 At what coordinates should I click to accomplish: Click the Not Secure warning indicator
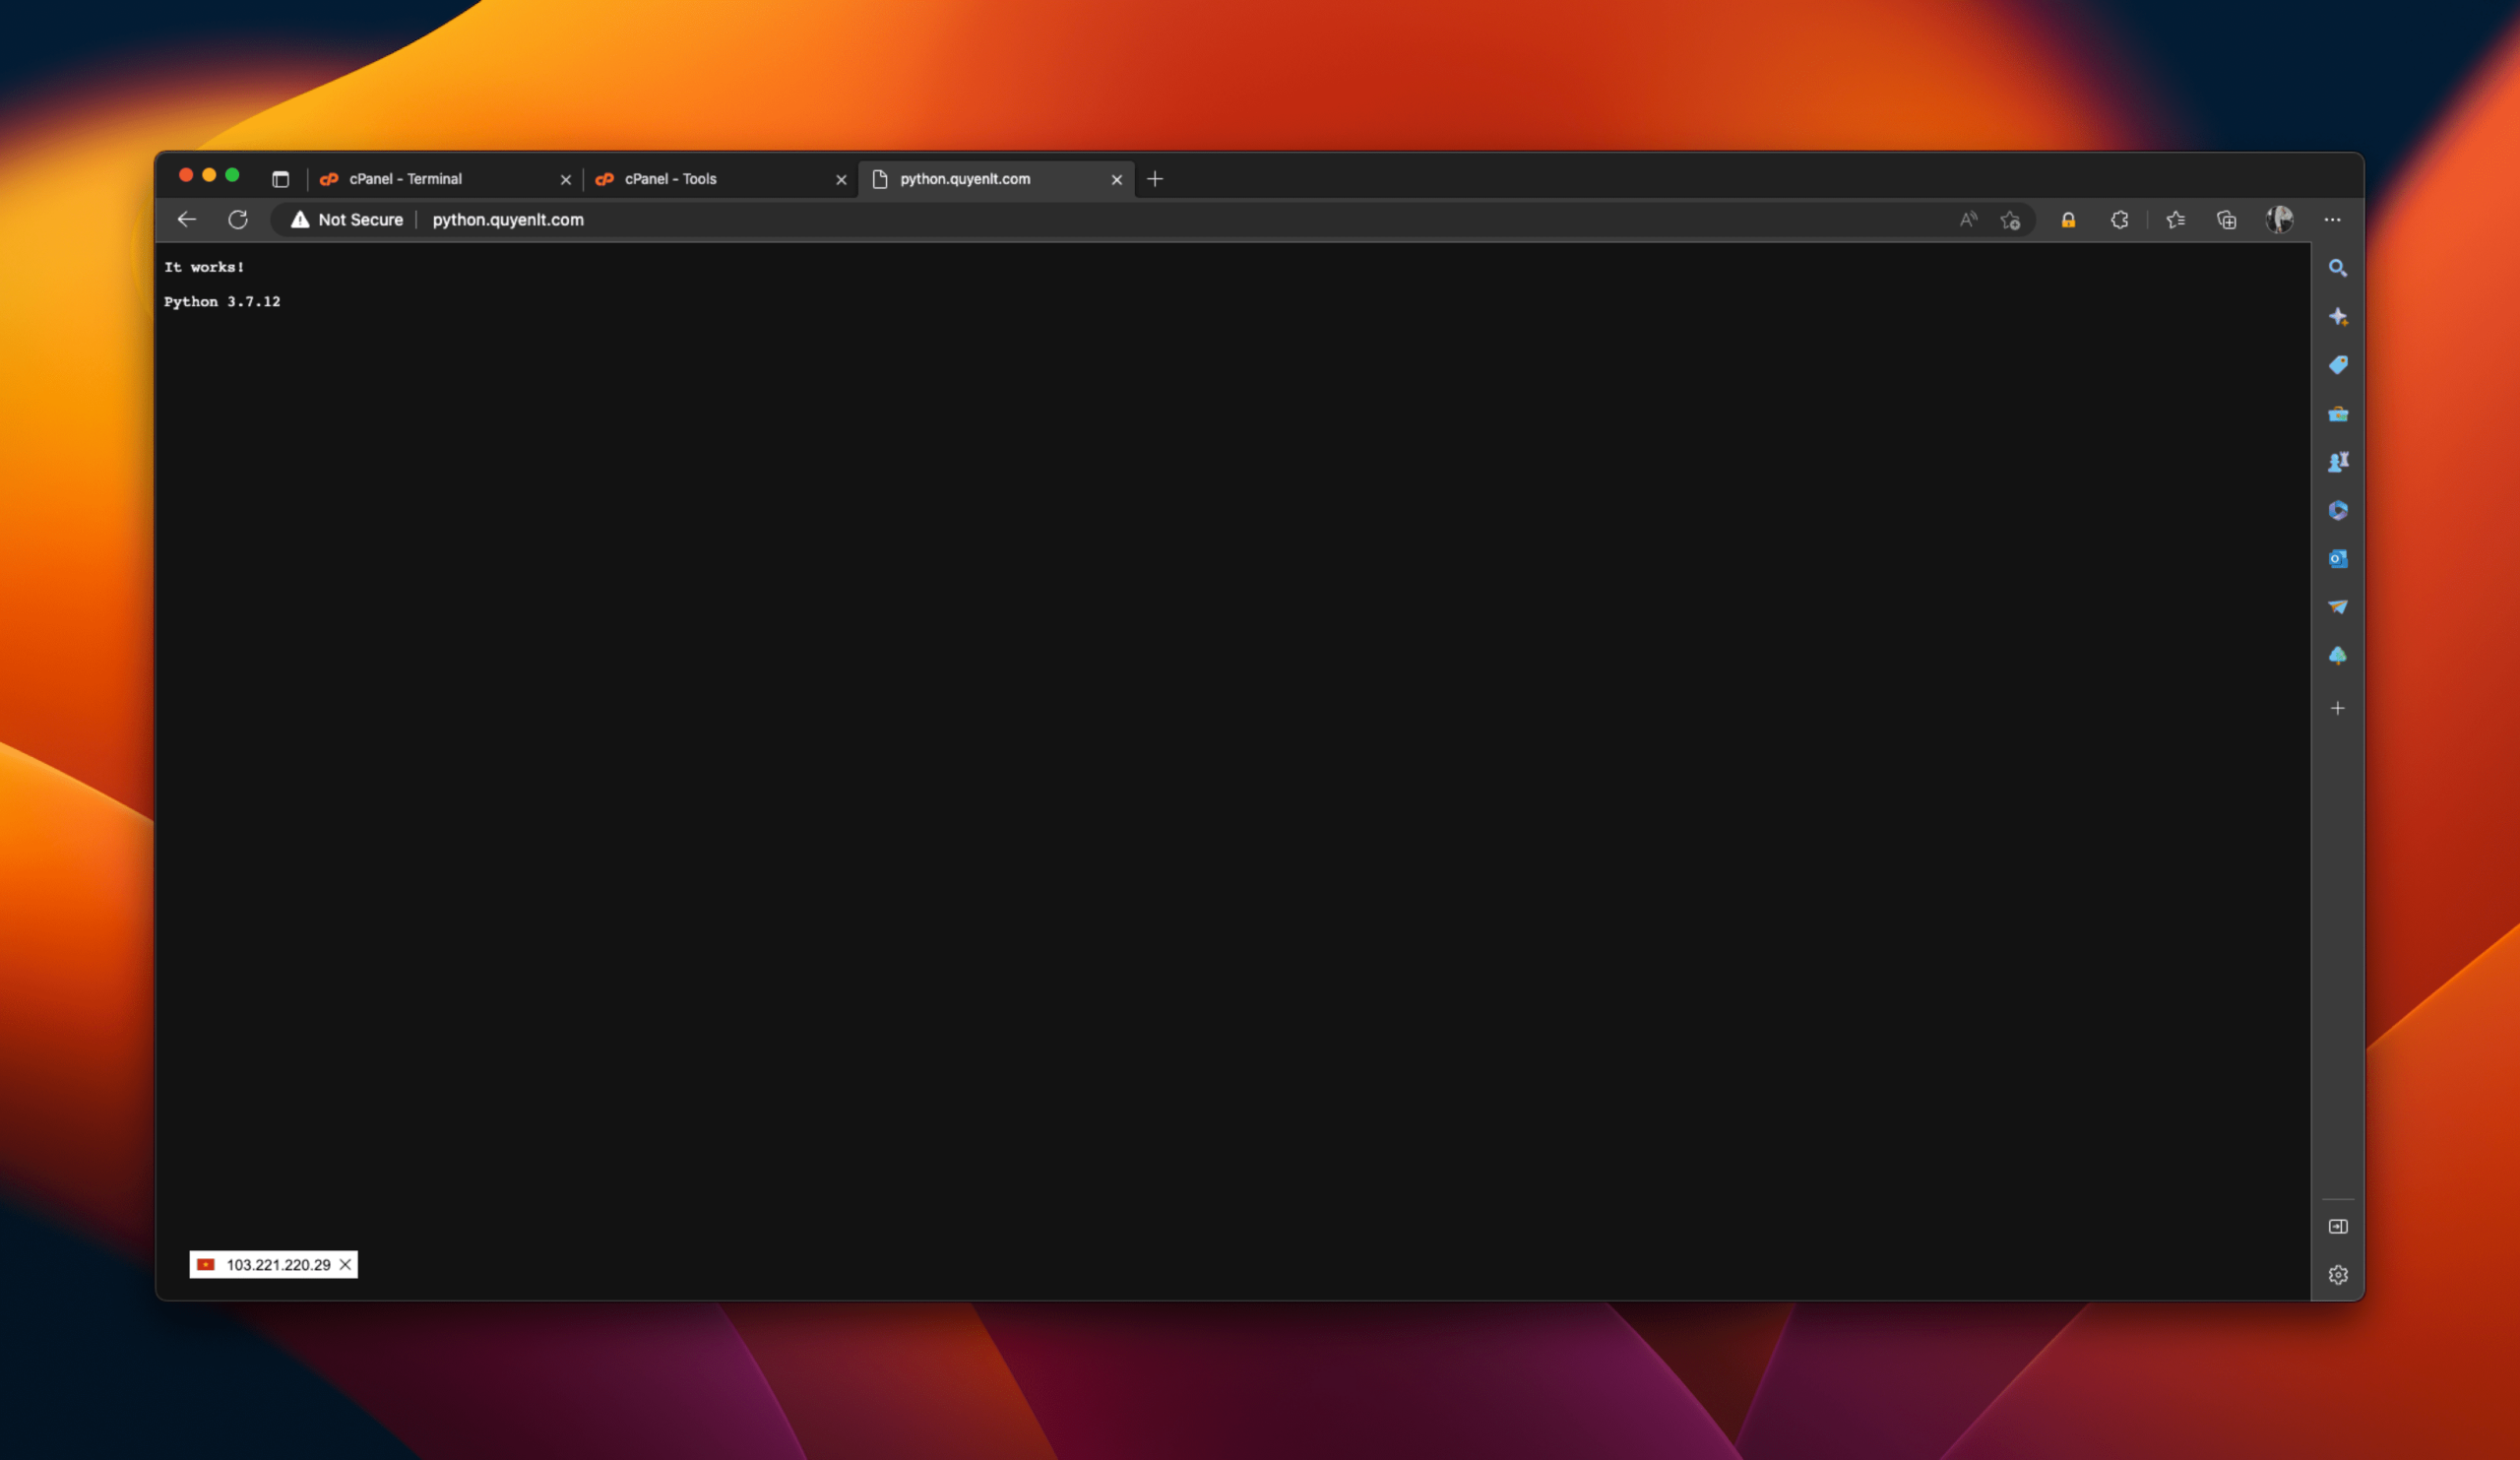pyautogui.click(x=346, y=220)
